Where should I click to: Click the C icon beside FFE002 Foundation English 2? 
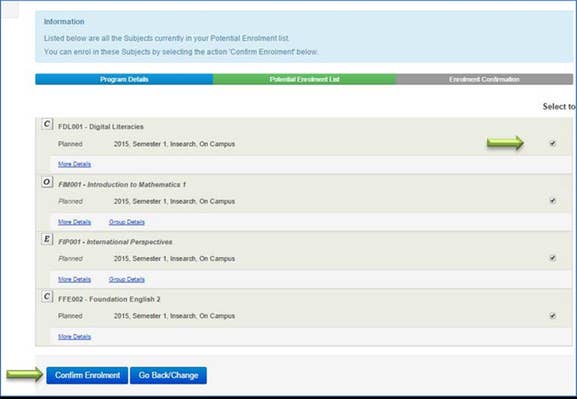coord(47,296)
